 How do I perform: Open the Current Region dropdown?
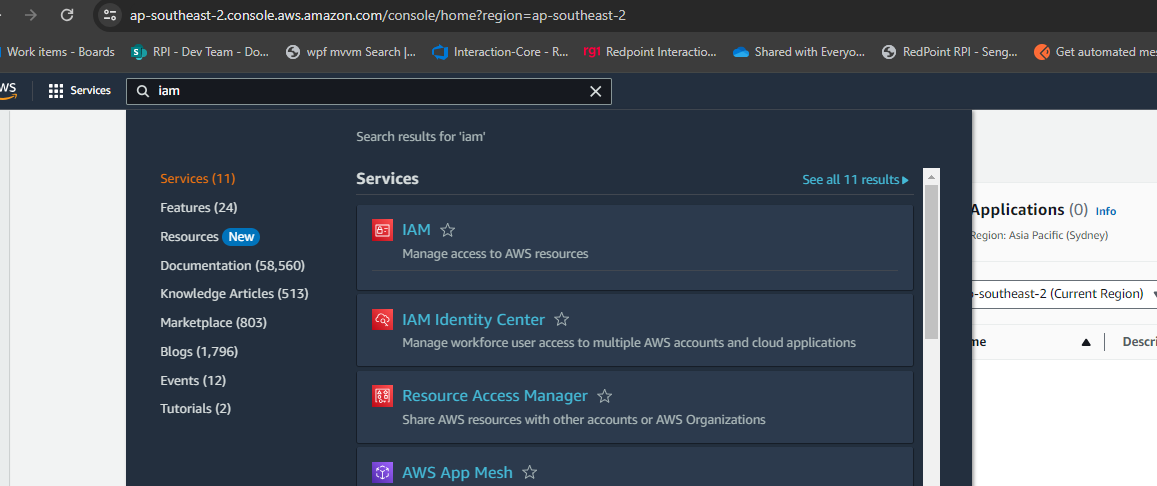click(x=1060, y=294)
